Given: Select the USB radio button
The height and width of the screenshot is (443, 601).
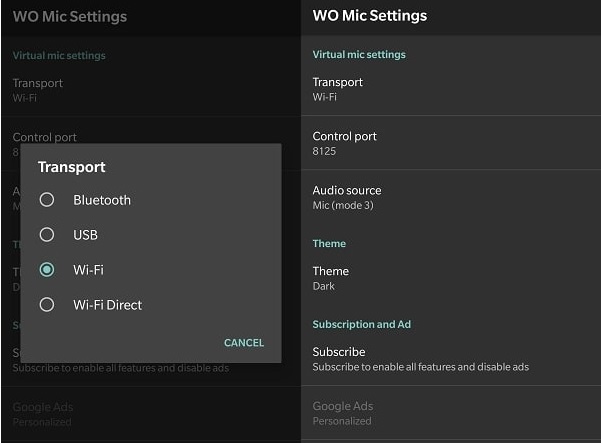Looking at the screenshot, I should [x=47, y=235].
